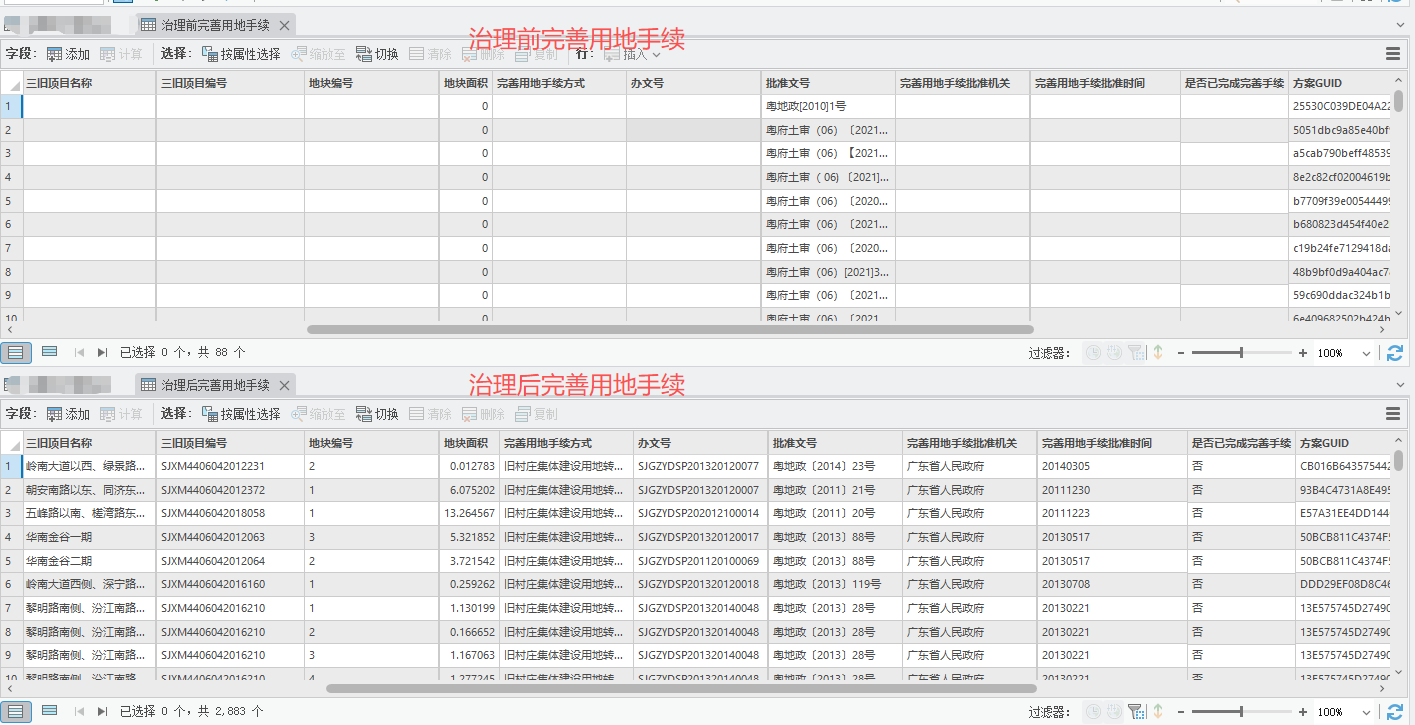Add a field in 治理后完善用地手续 table

[68, 414]
